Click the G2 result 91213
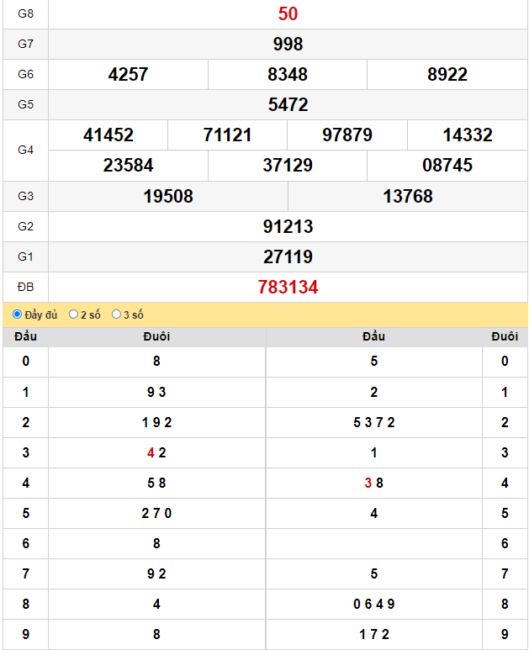This screenshot has height=650, width=529. (288, 227)
